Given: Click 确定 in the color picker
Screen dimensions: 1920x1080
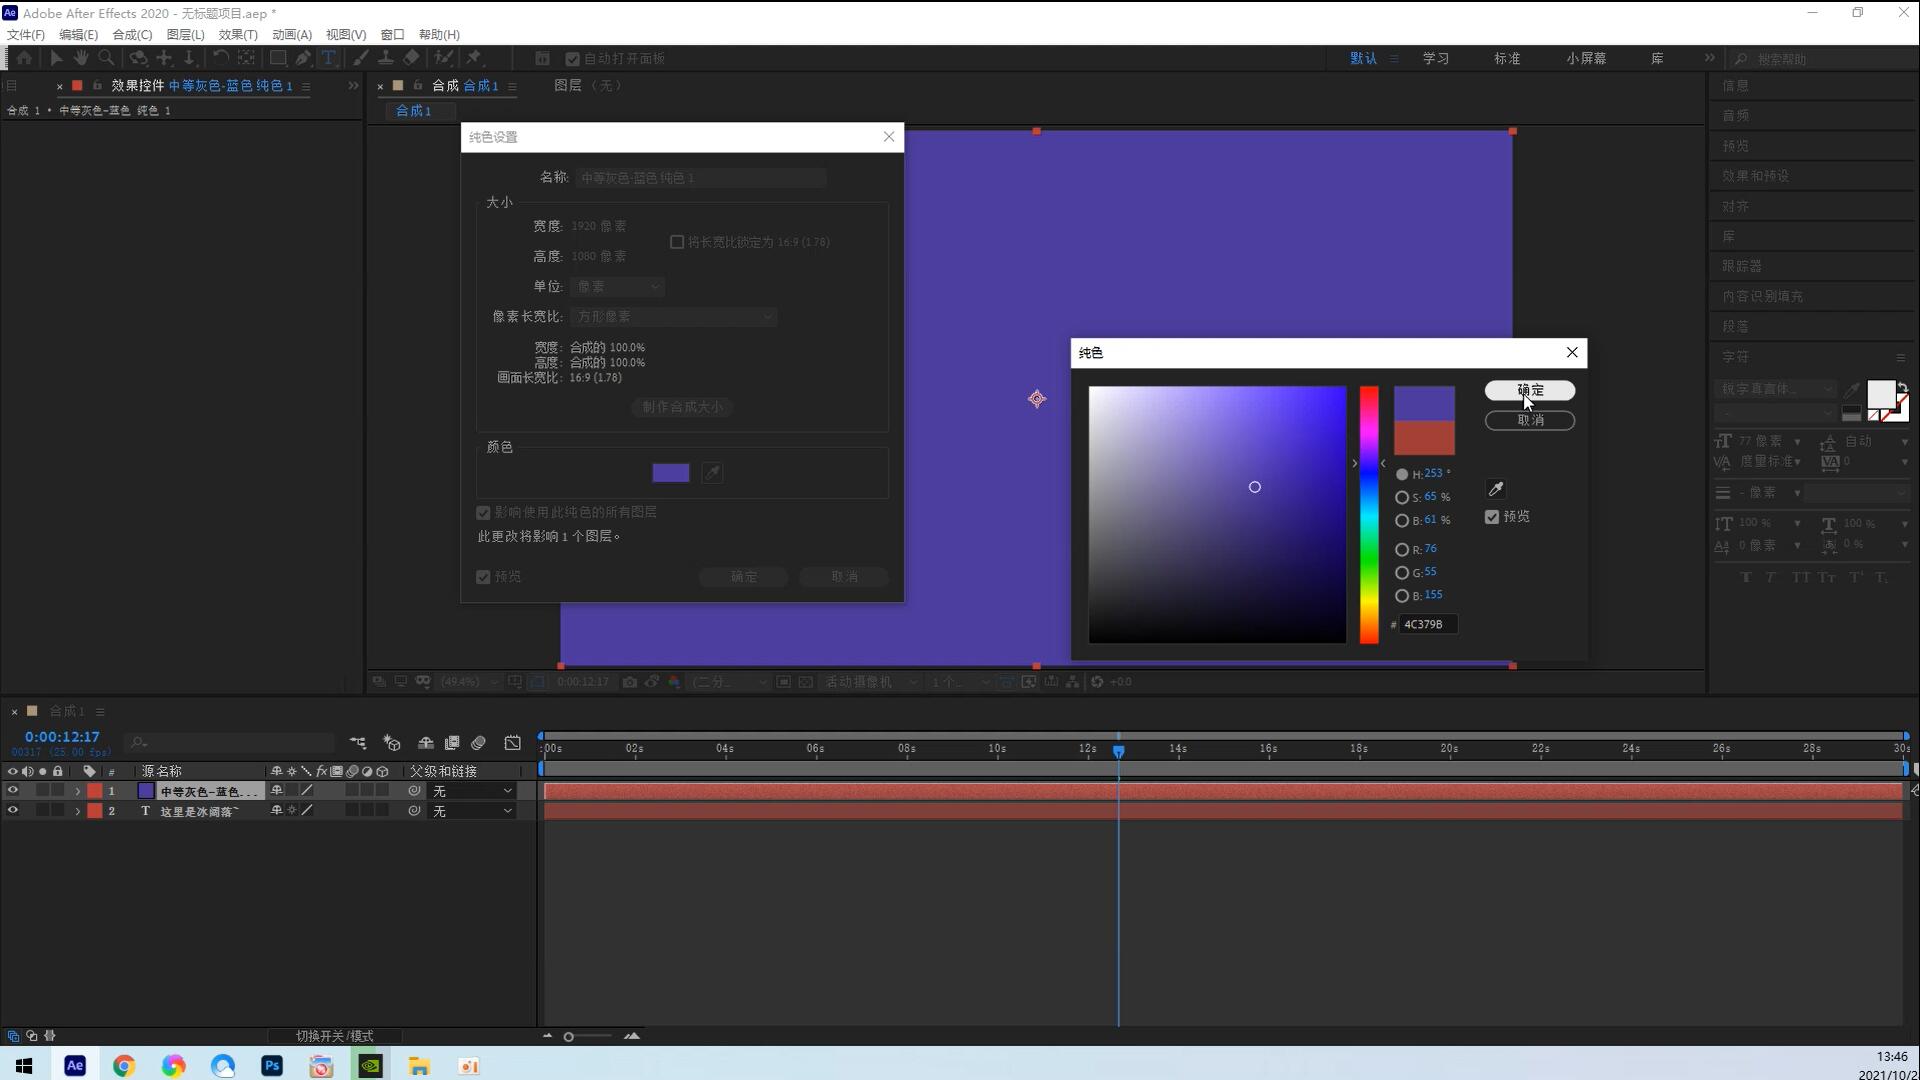Looking at the screenshot, I should click(x=1529, y=390).
